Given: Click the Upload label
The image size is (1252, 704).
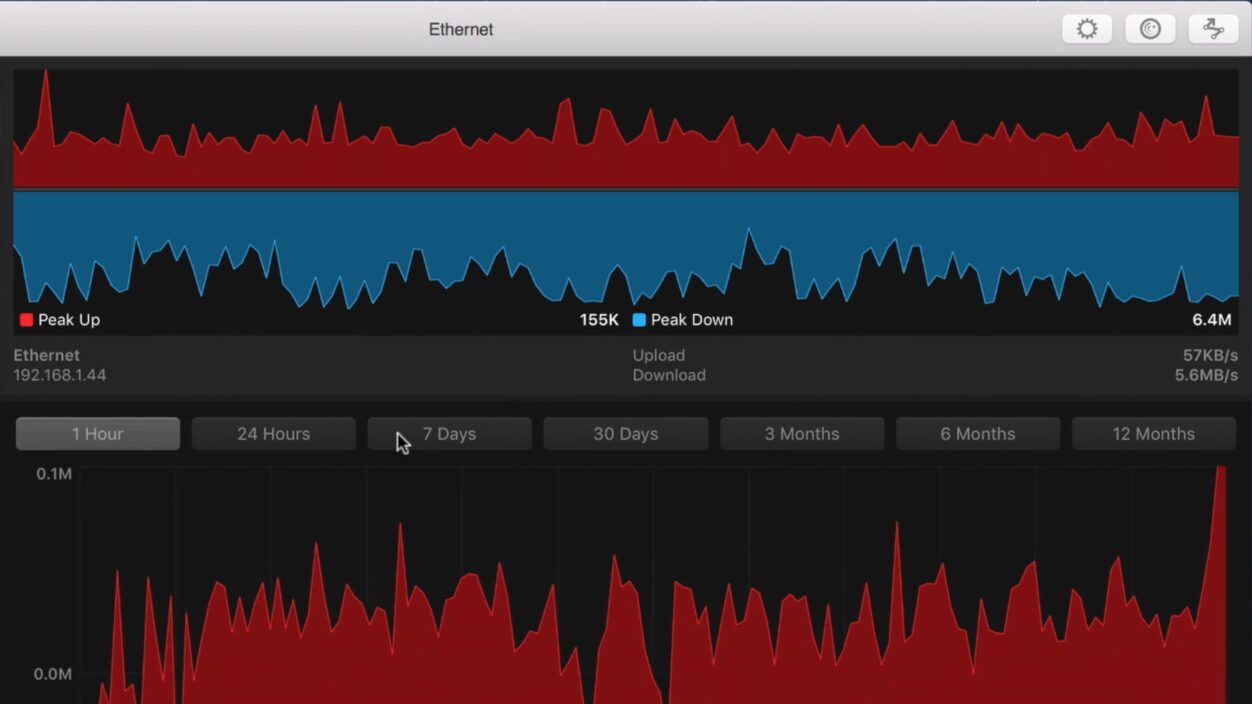Looking at the screenshot, I should (658, 355).
